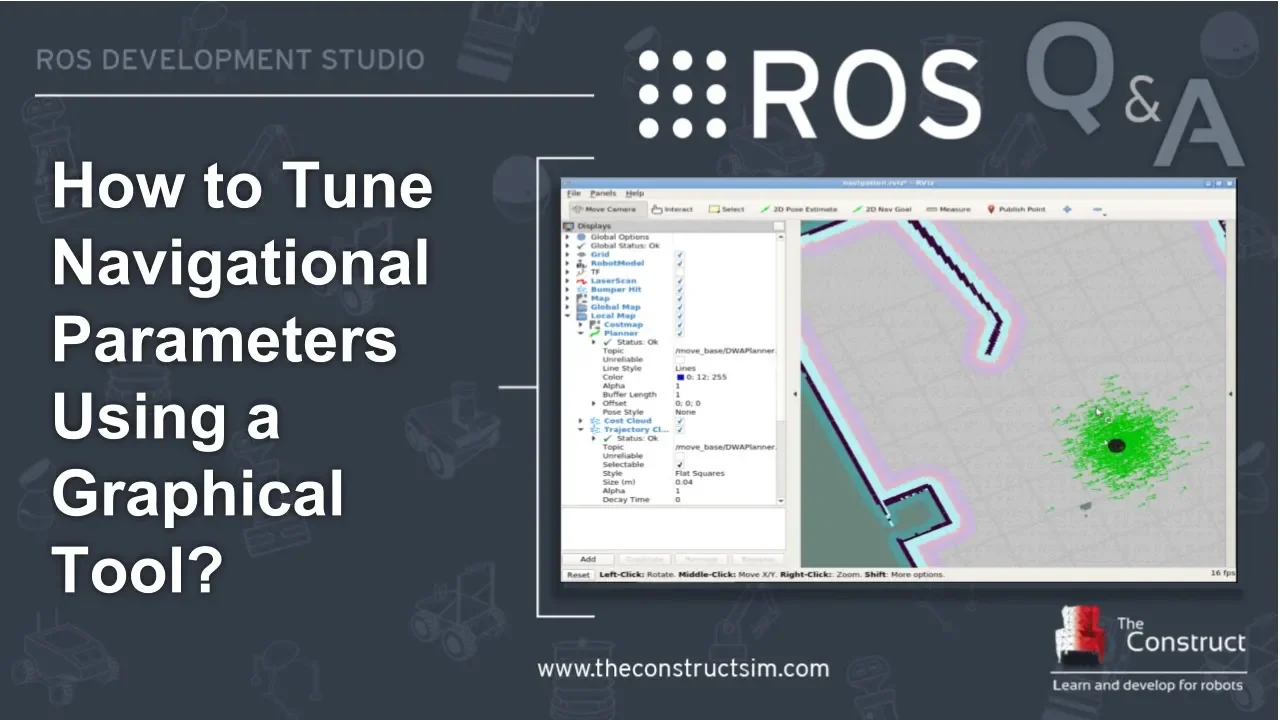Pick the 2D Nav Goal tool
Viewport: 1280px width, 720px height.
point(881,209)
